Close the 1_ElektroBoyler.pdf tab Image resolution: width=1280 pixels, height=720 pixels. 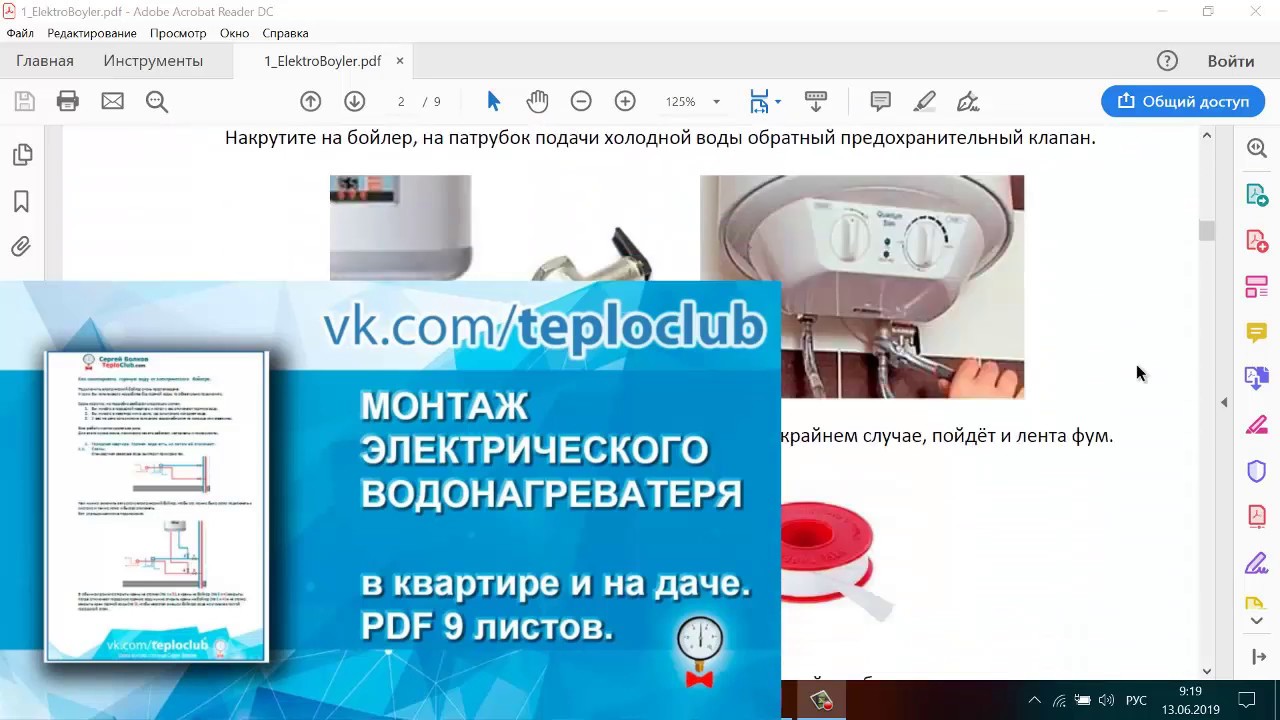(400, 61)
